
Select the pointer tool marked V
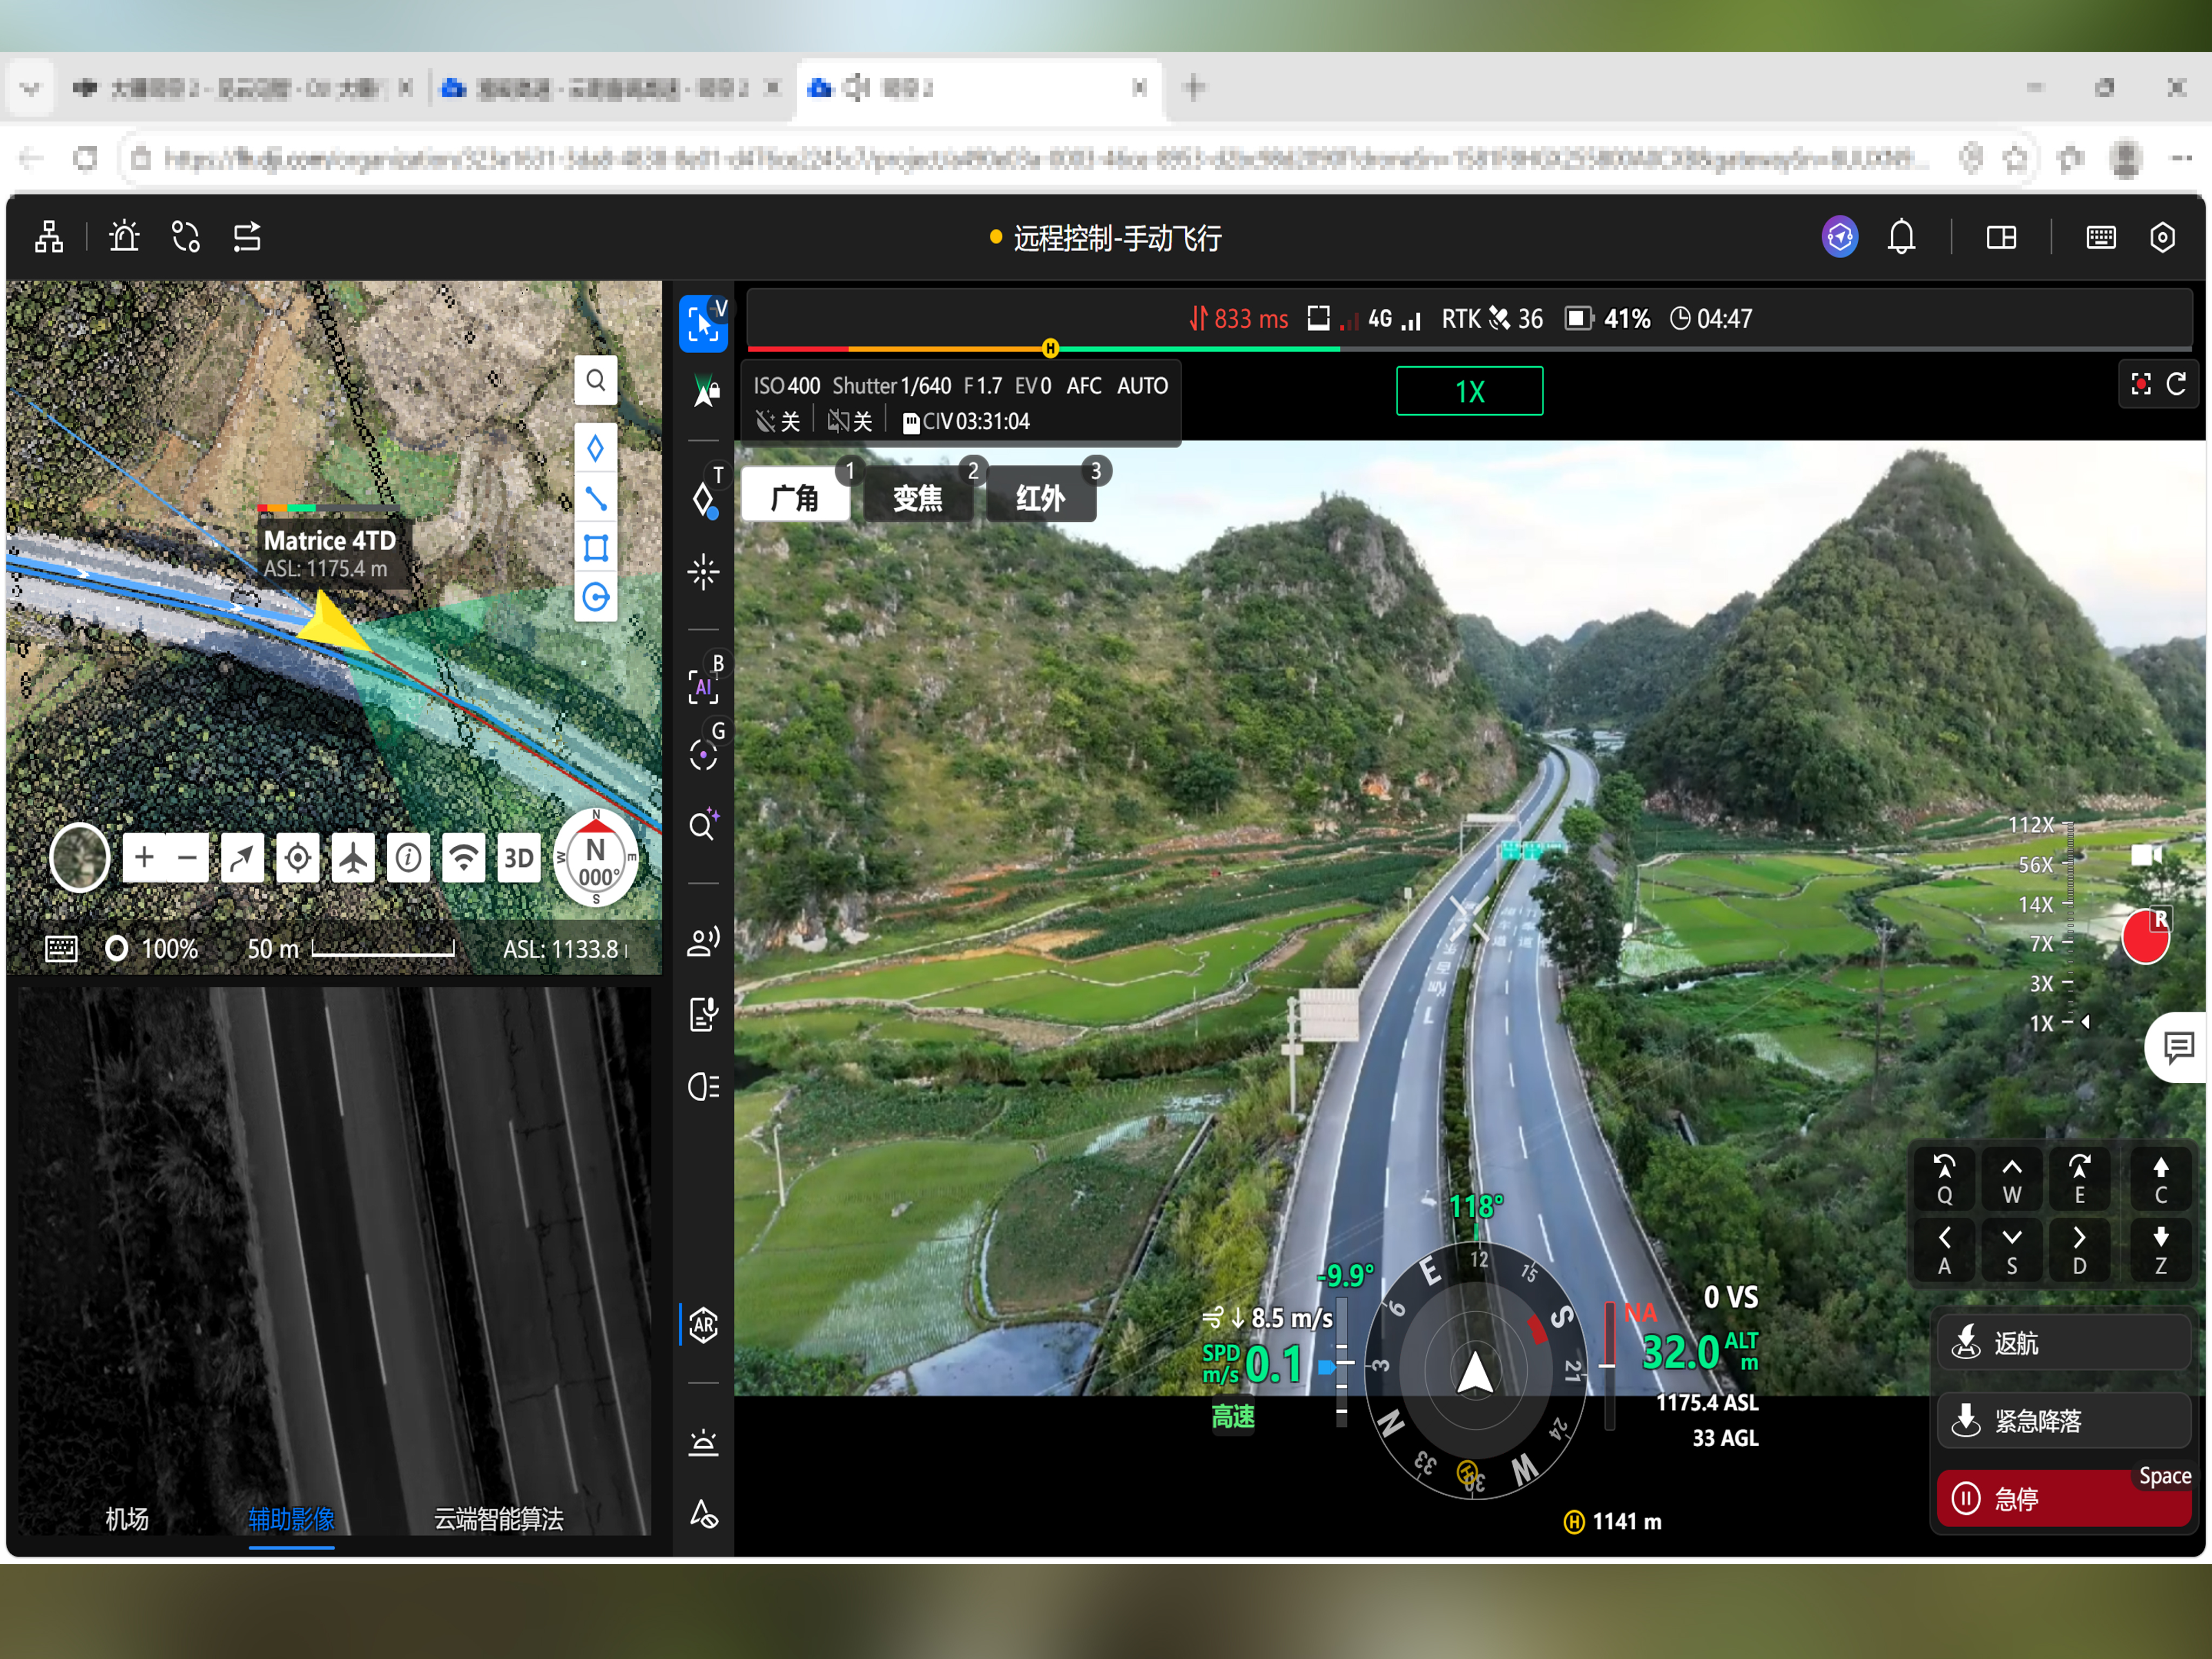click(x=703, y=323)
